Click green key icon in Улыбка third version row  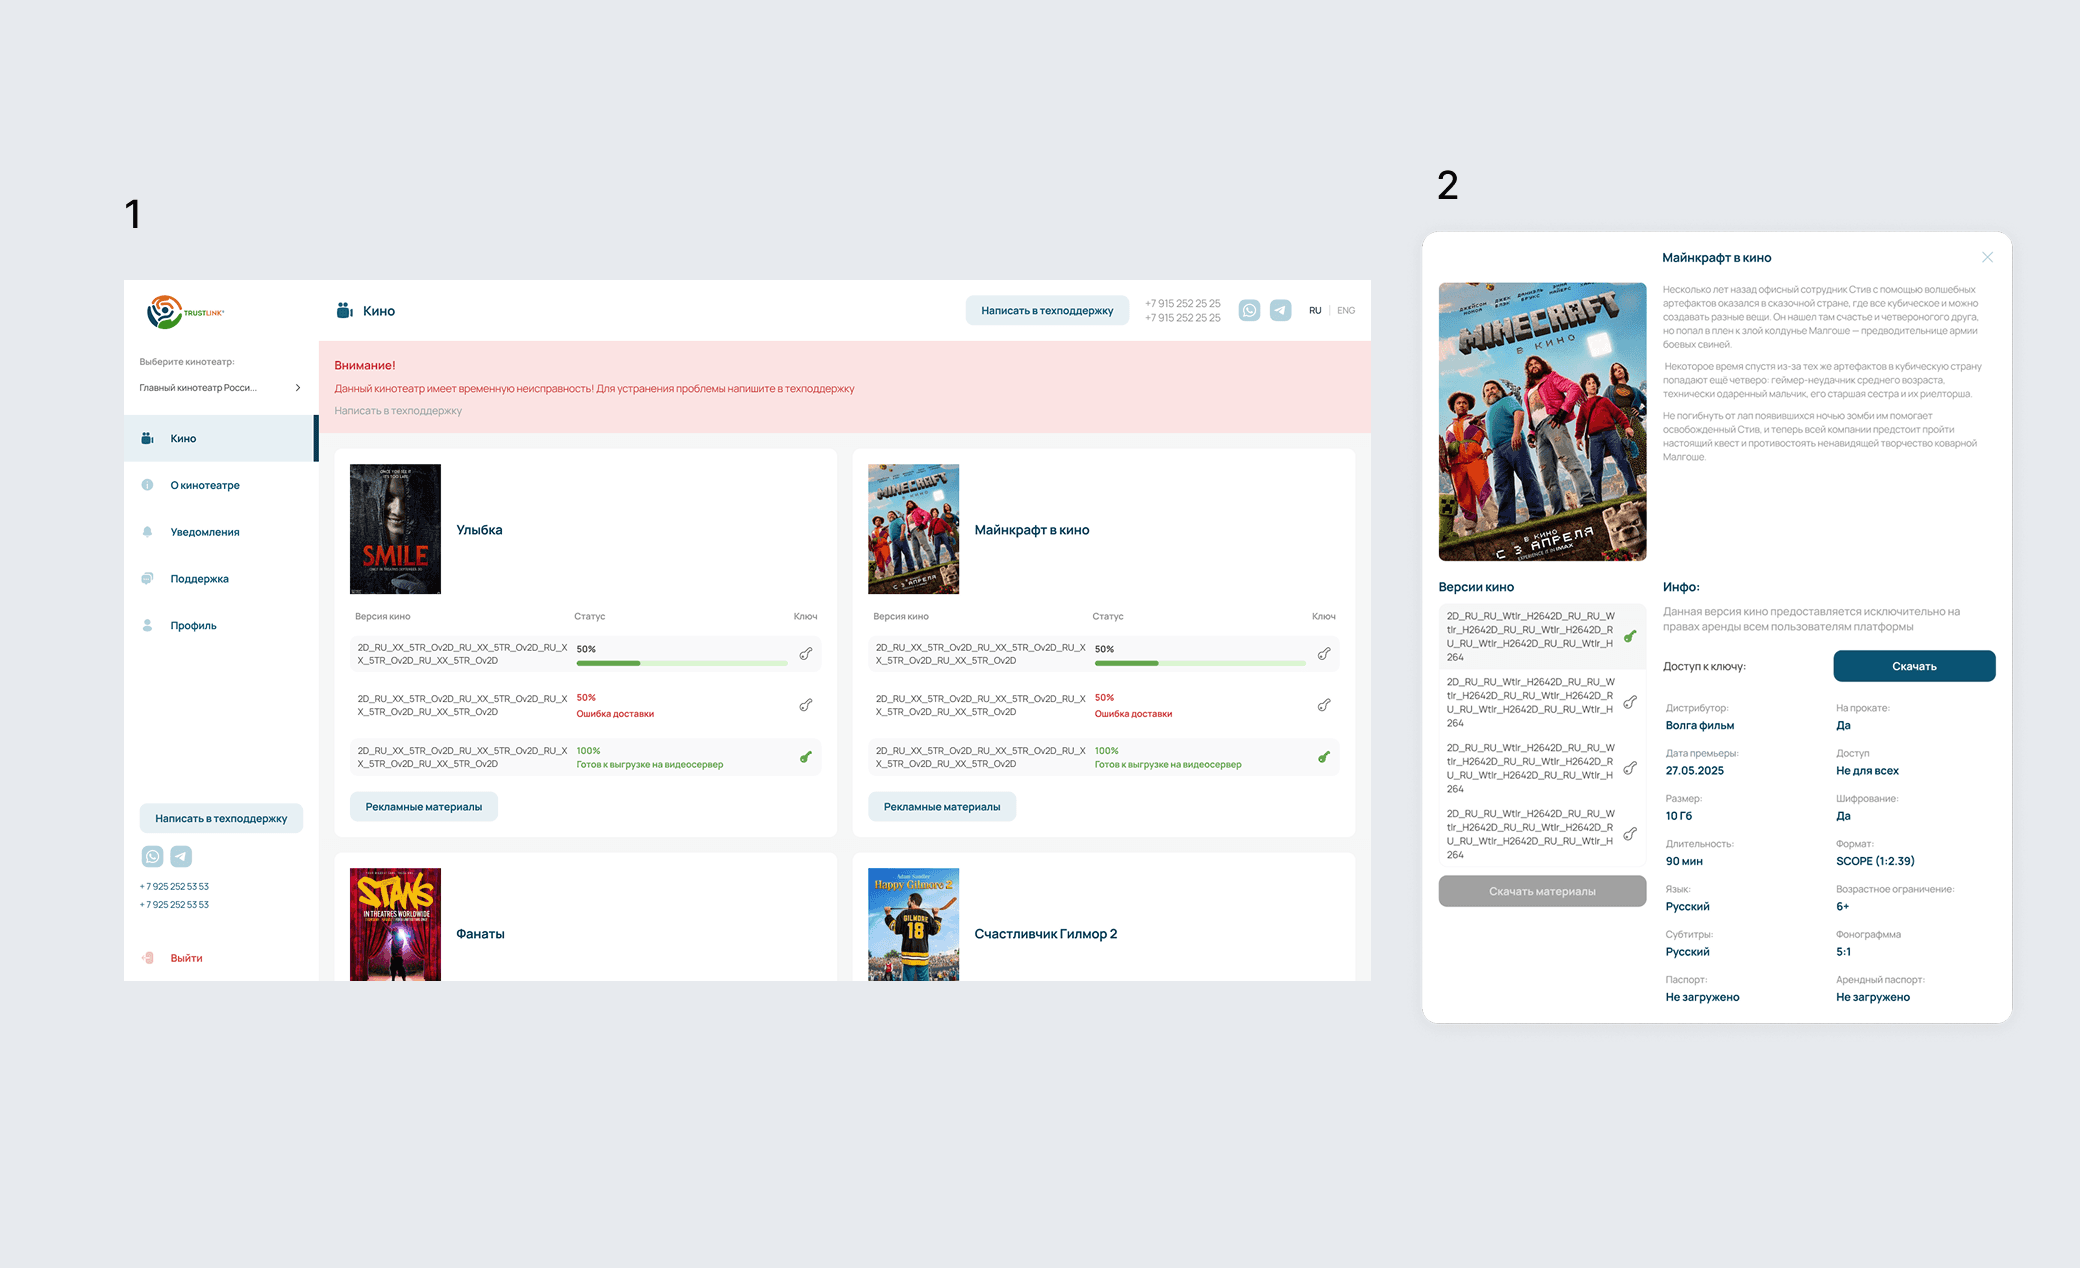[805, 757]
